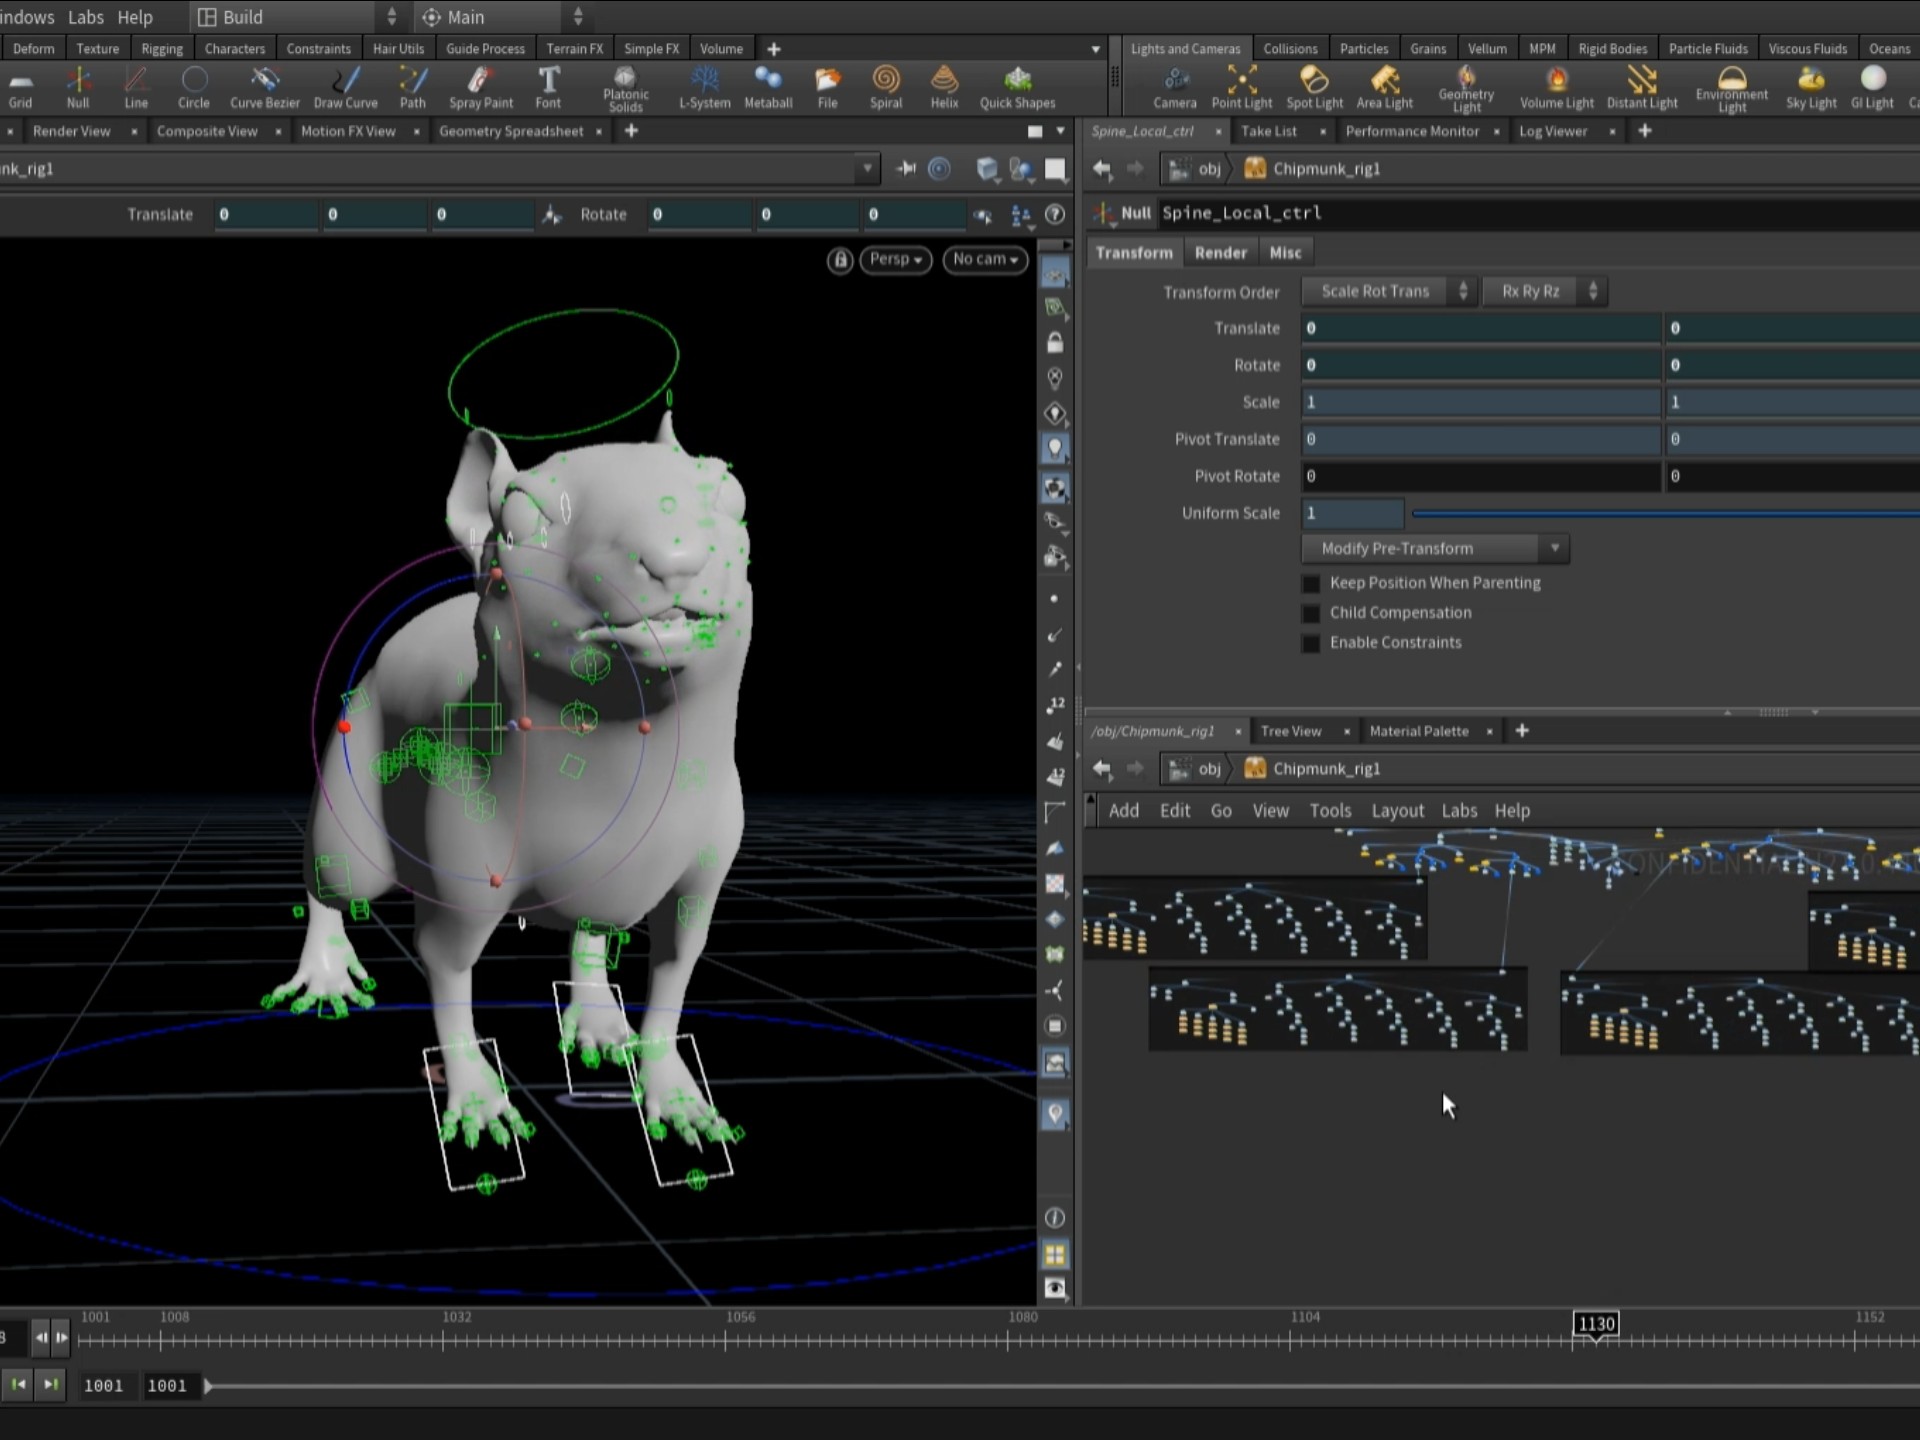Add a GI Light
Viewport: 1920px width, 1440px height.
(x=1872, y=87)
